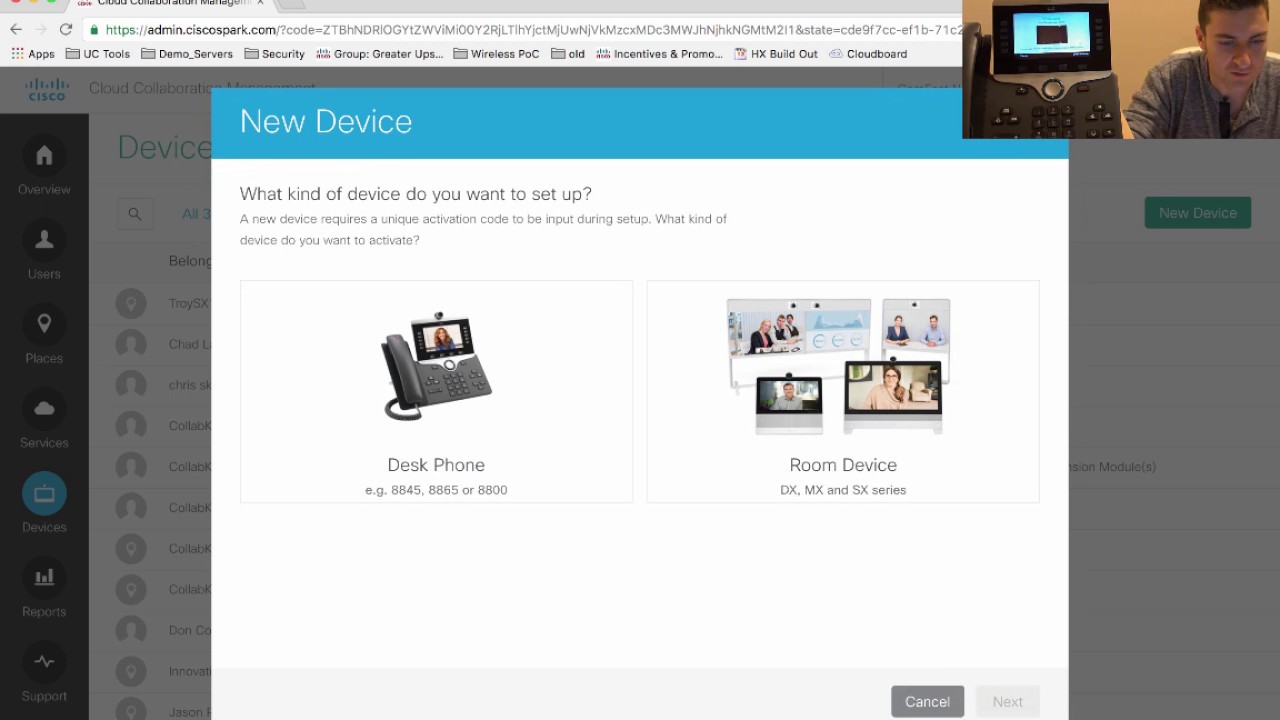Select the Room Device card

point(843,391)
